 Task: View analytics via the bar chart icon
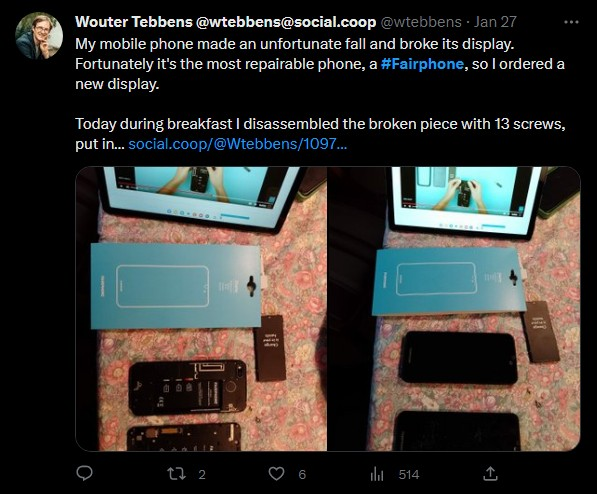[377, 474]
